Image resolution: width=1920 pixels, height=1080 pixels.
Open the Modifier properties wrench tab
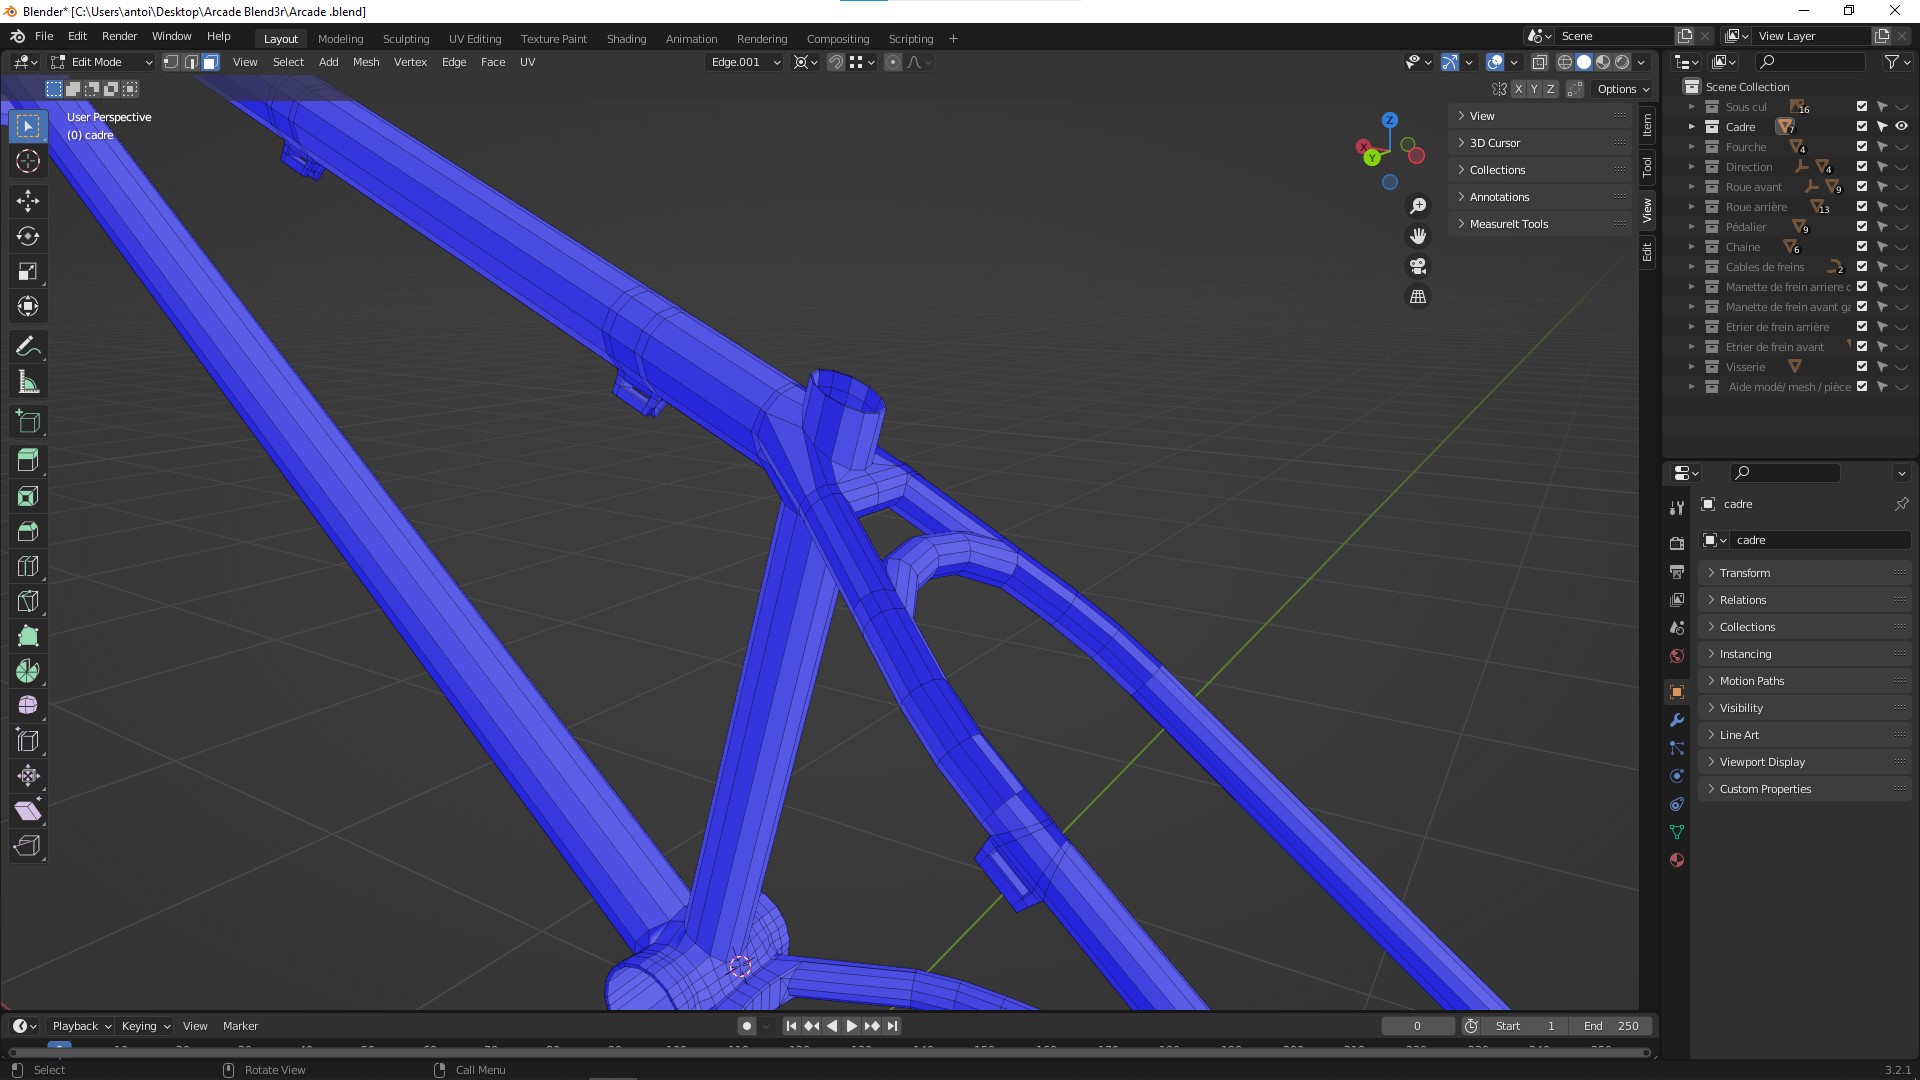[1677, 720]
